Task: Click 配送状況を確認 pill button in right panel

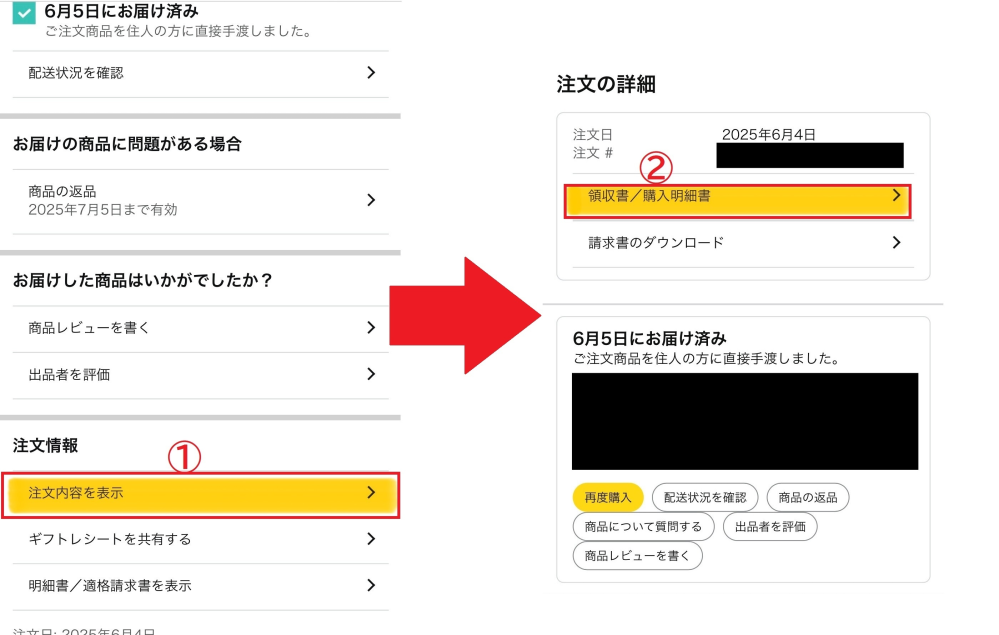Action: tap(705, 497)
